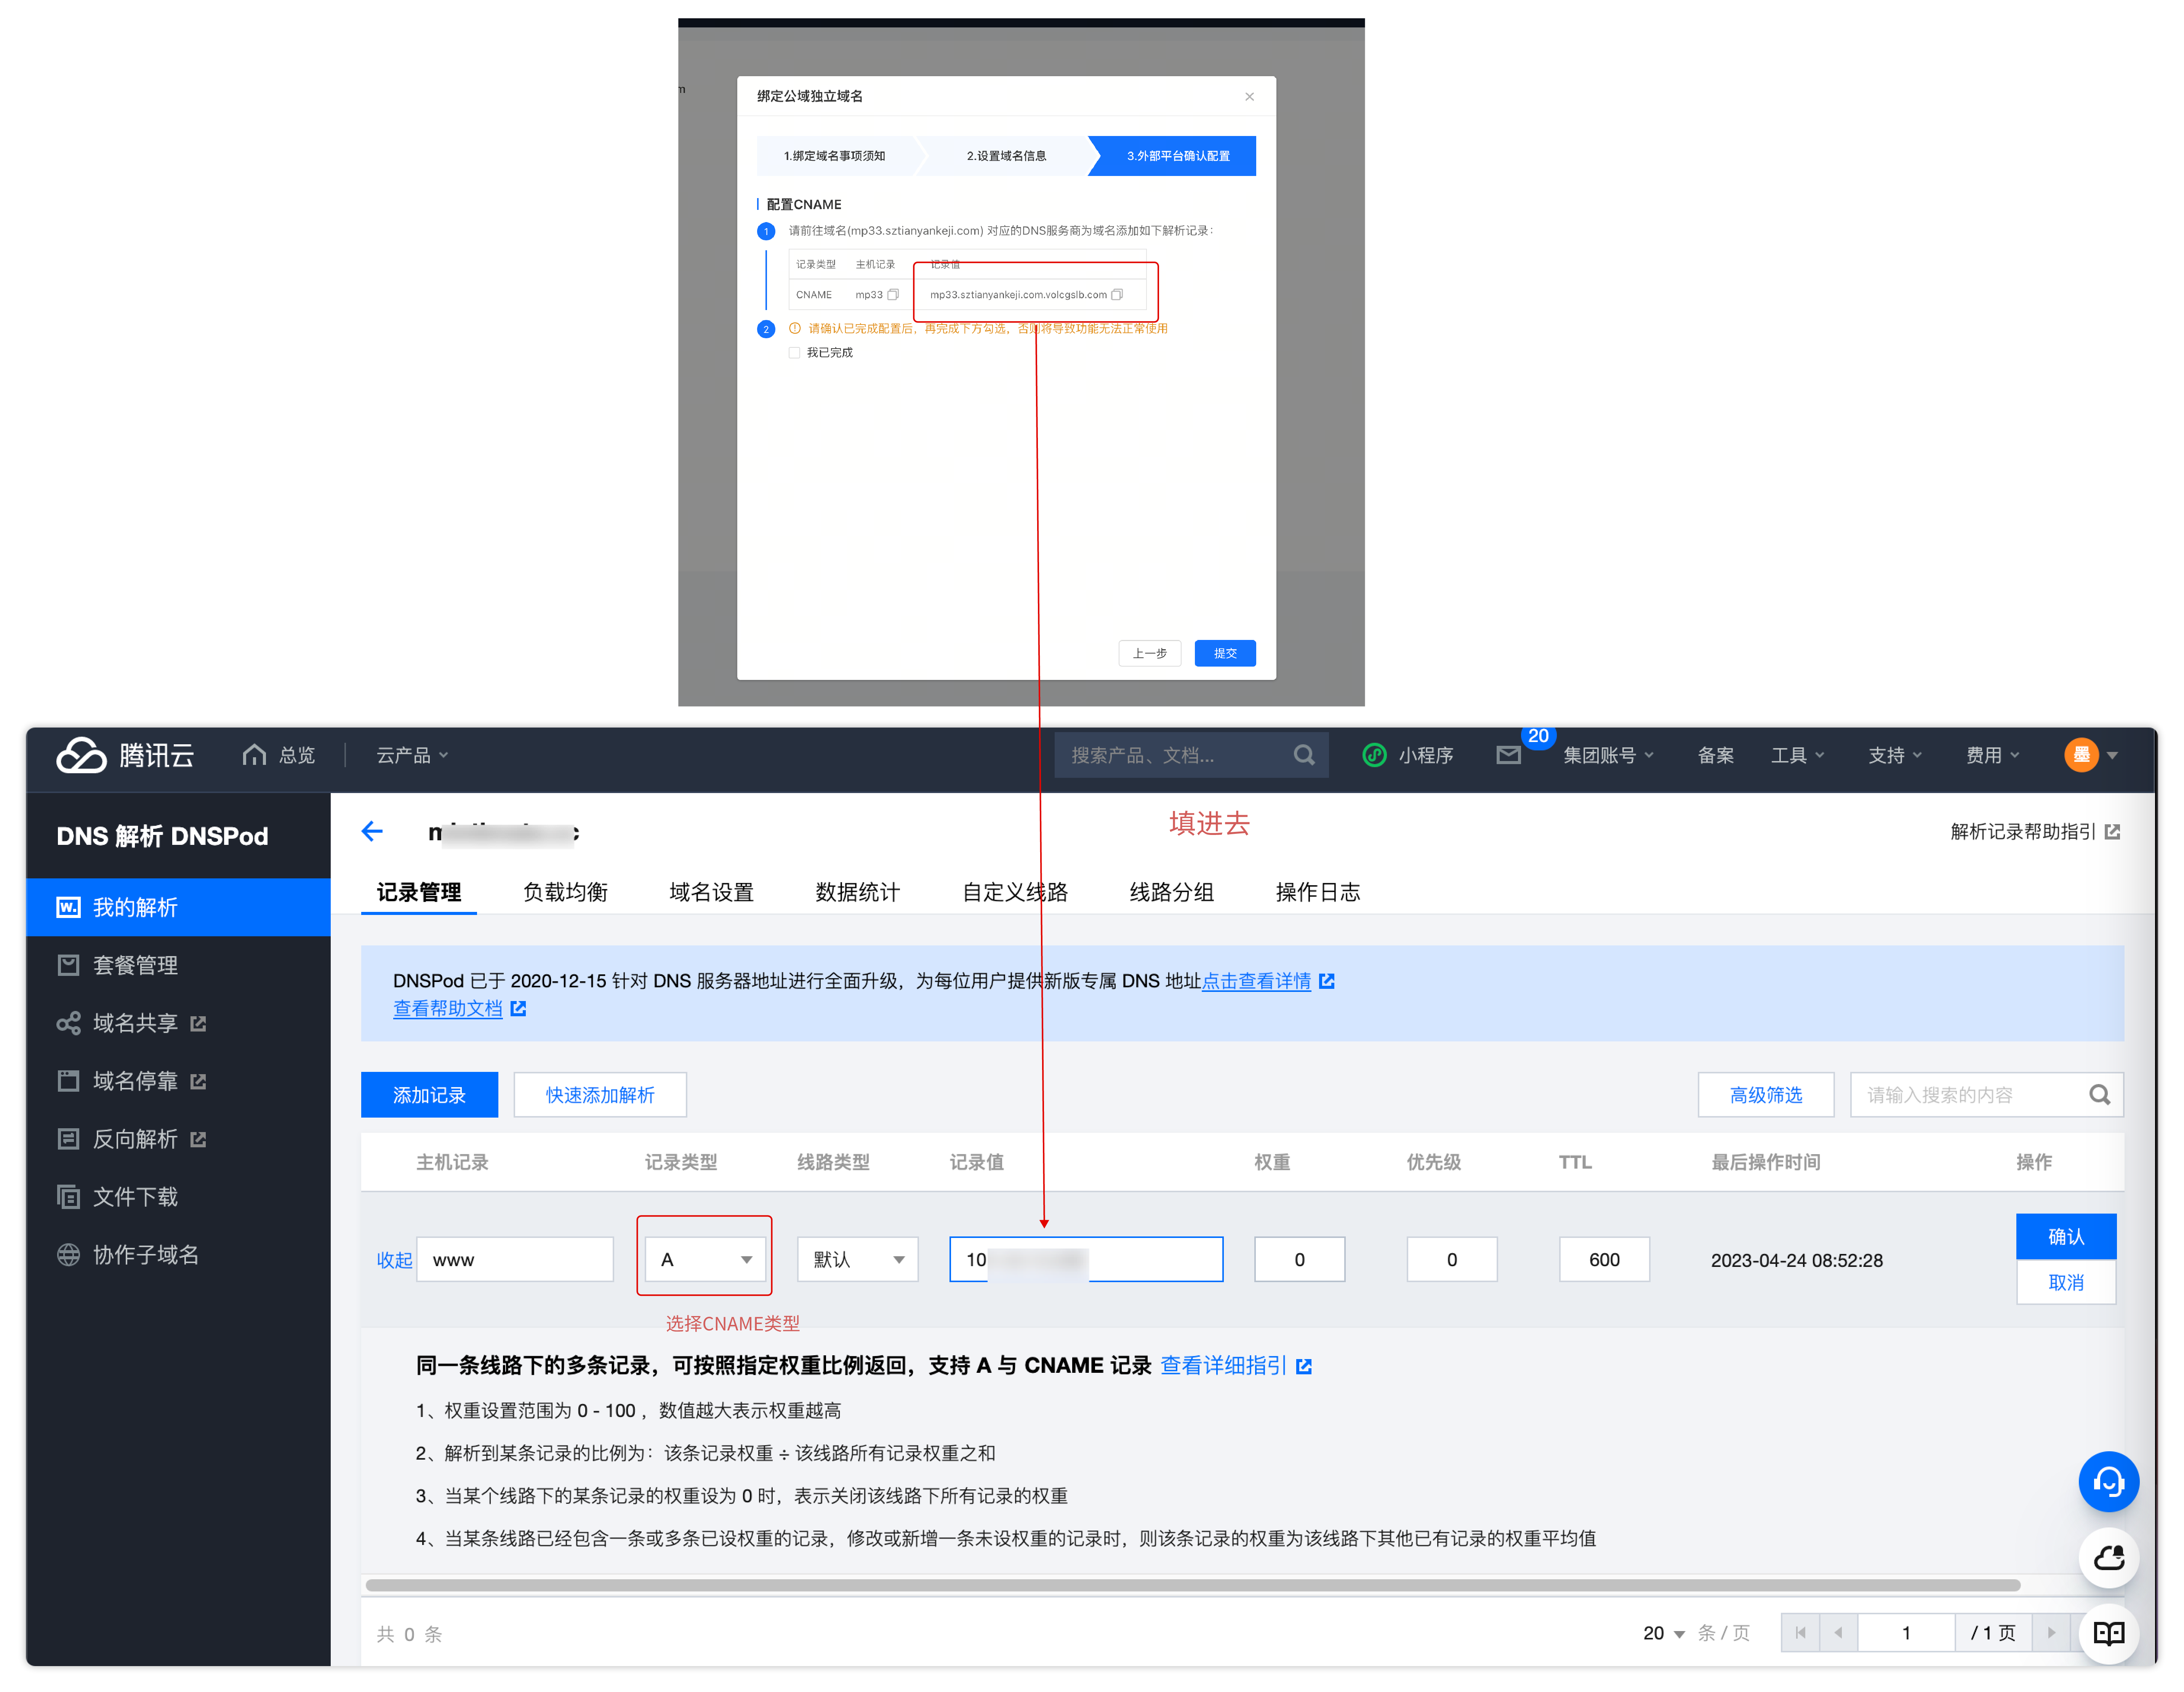
Task: Click the 小程序 mini program icon
Action: pyautogui.click(x=1375, y=755)
